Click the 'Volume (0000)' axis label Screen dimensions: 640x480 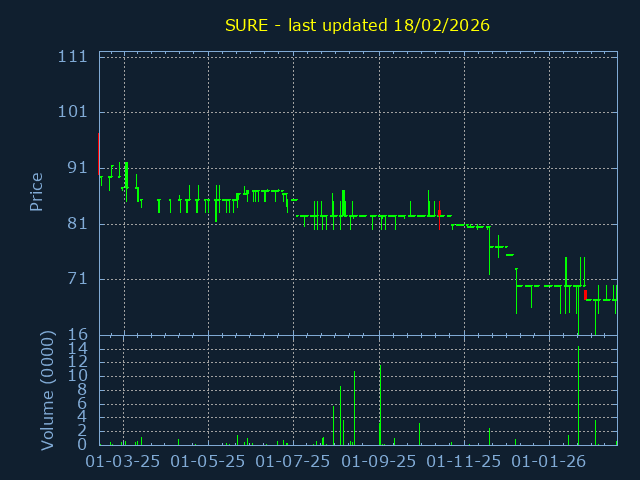(x=46, y=389)
